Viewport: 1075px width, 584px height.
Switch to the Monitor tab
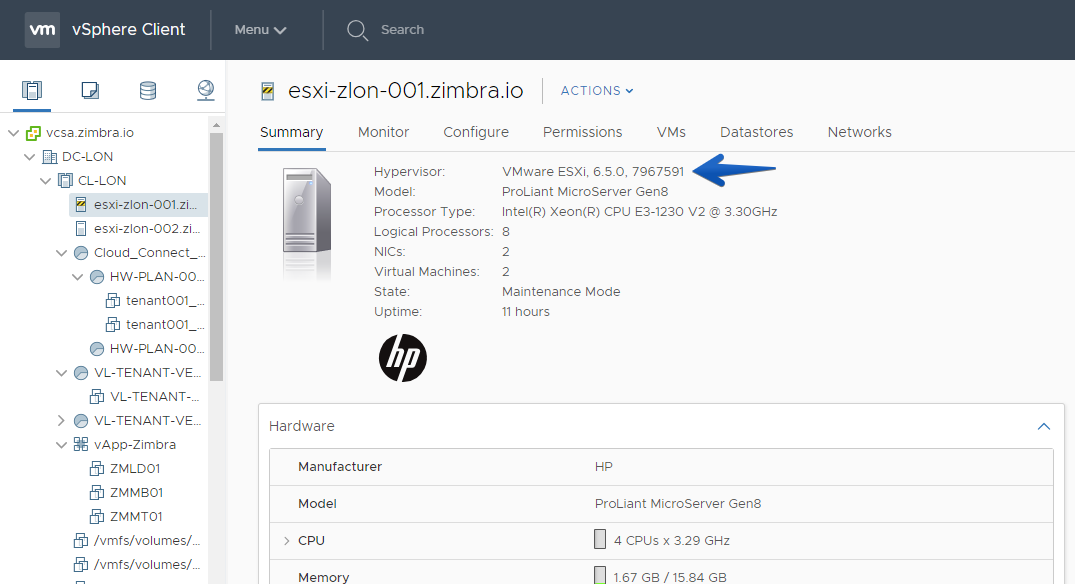(x=383, y=132)
